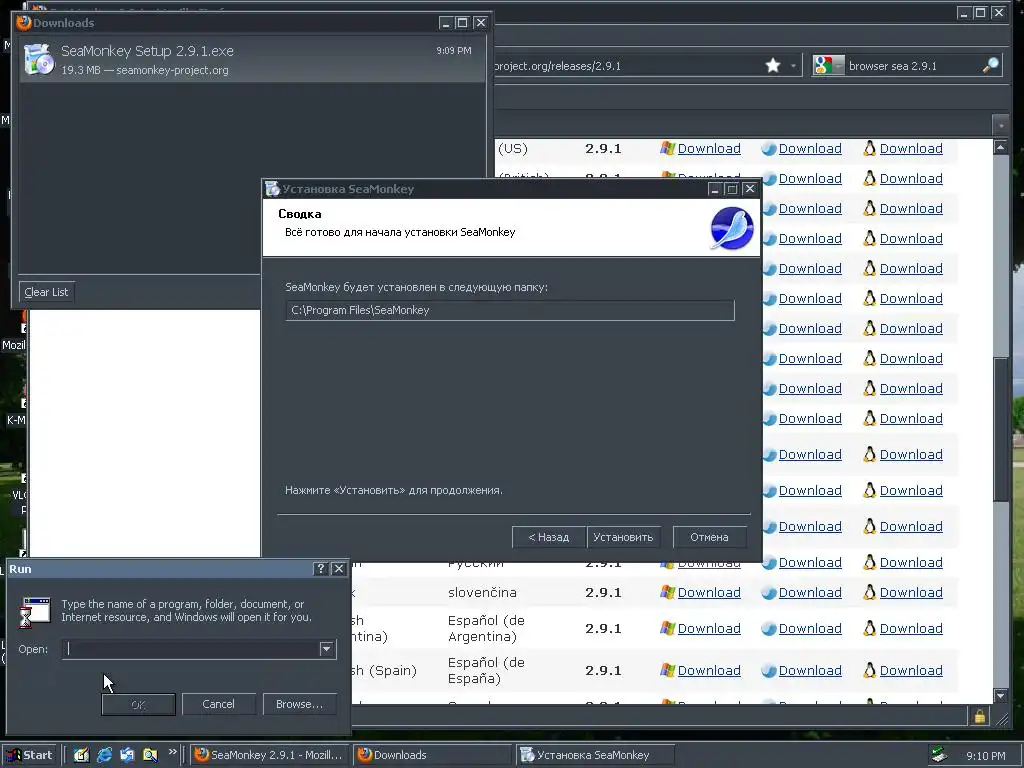1024x768 pixels.
Task: Click the fourth Quick Launch icon with magnifier
Action: coord(150,755)
